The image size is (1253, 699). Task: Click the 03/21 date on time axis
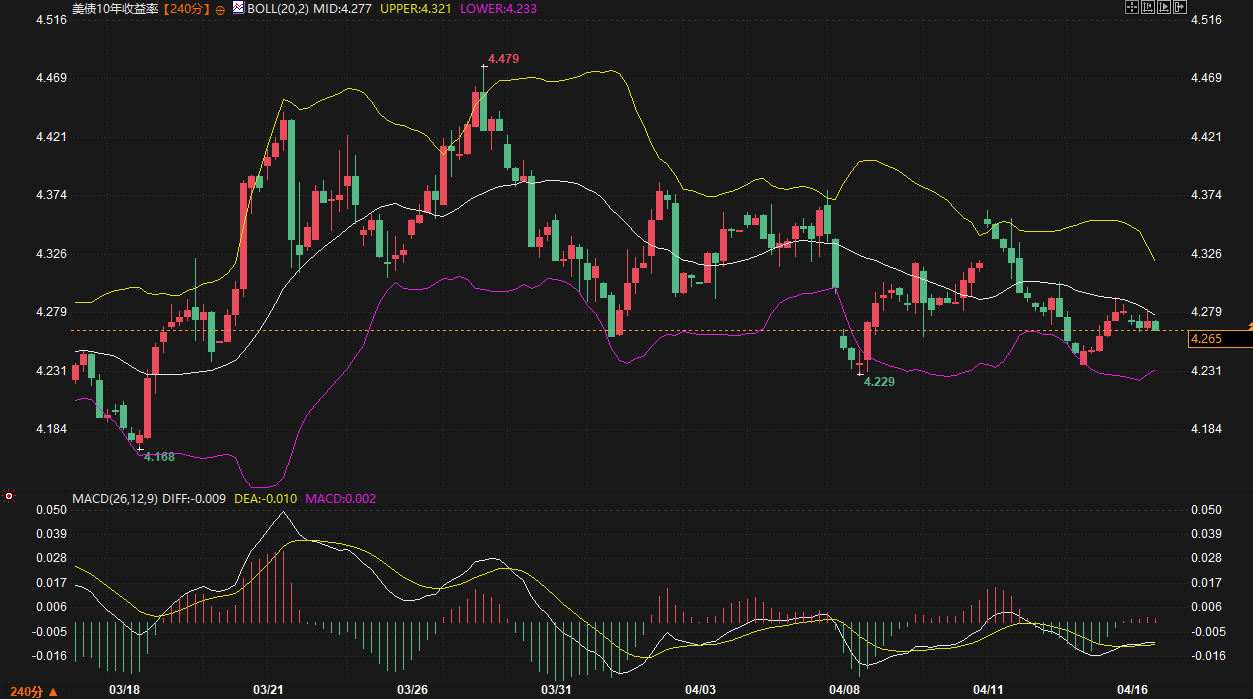coord(268,690)
